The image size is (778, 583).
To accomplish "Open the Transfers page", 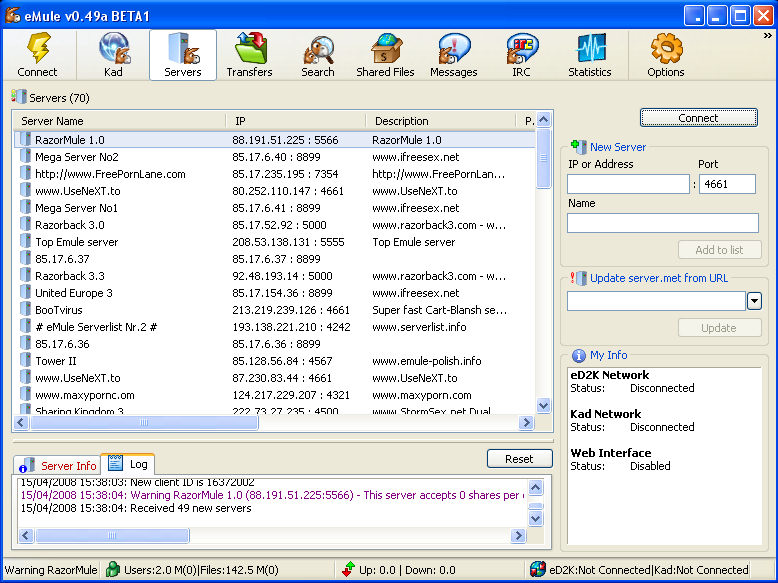I will (250, 55).
